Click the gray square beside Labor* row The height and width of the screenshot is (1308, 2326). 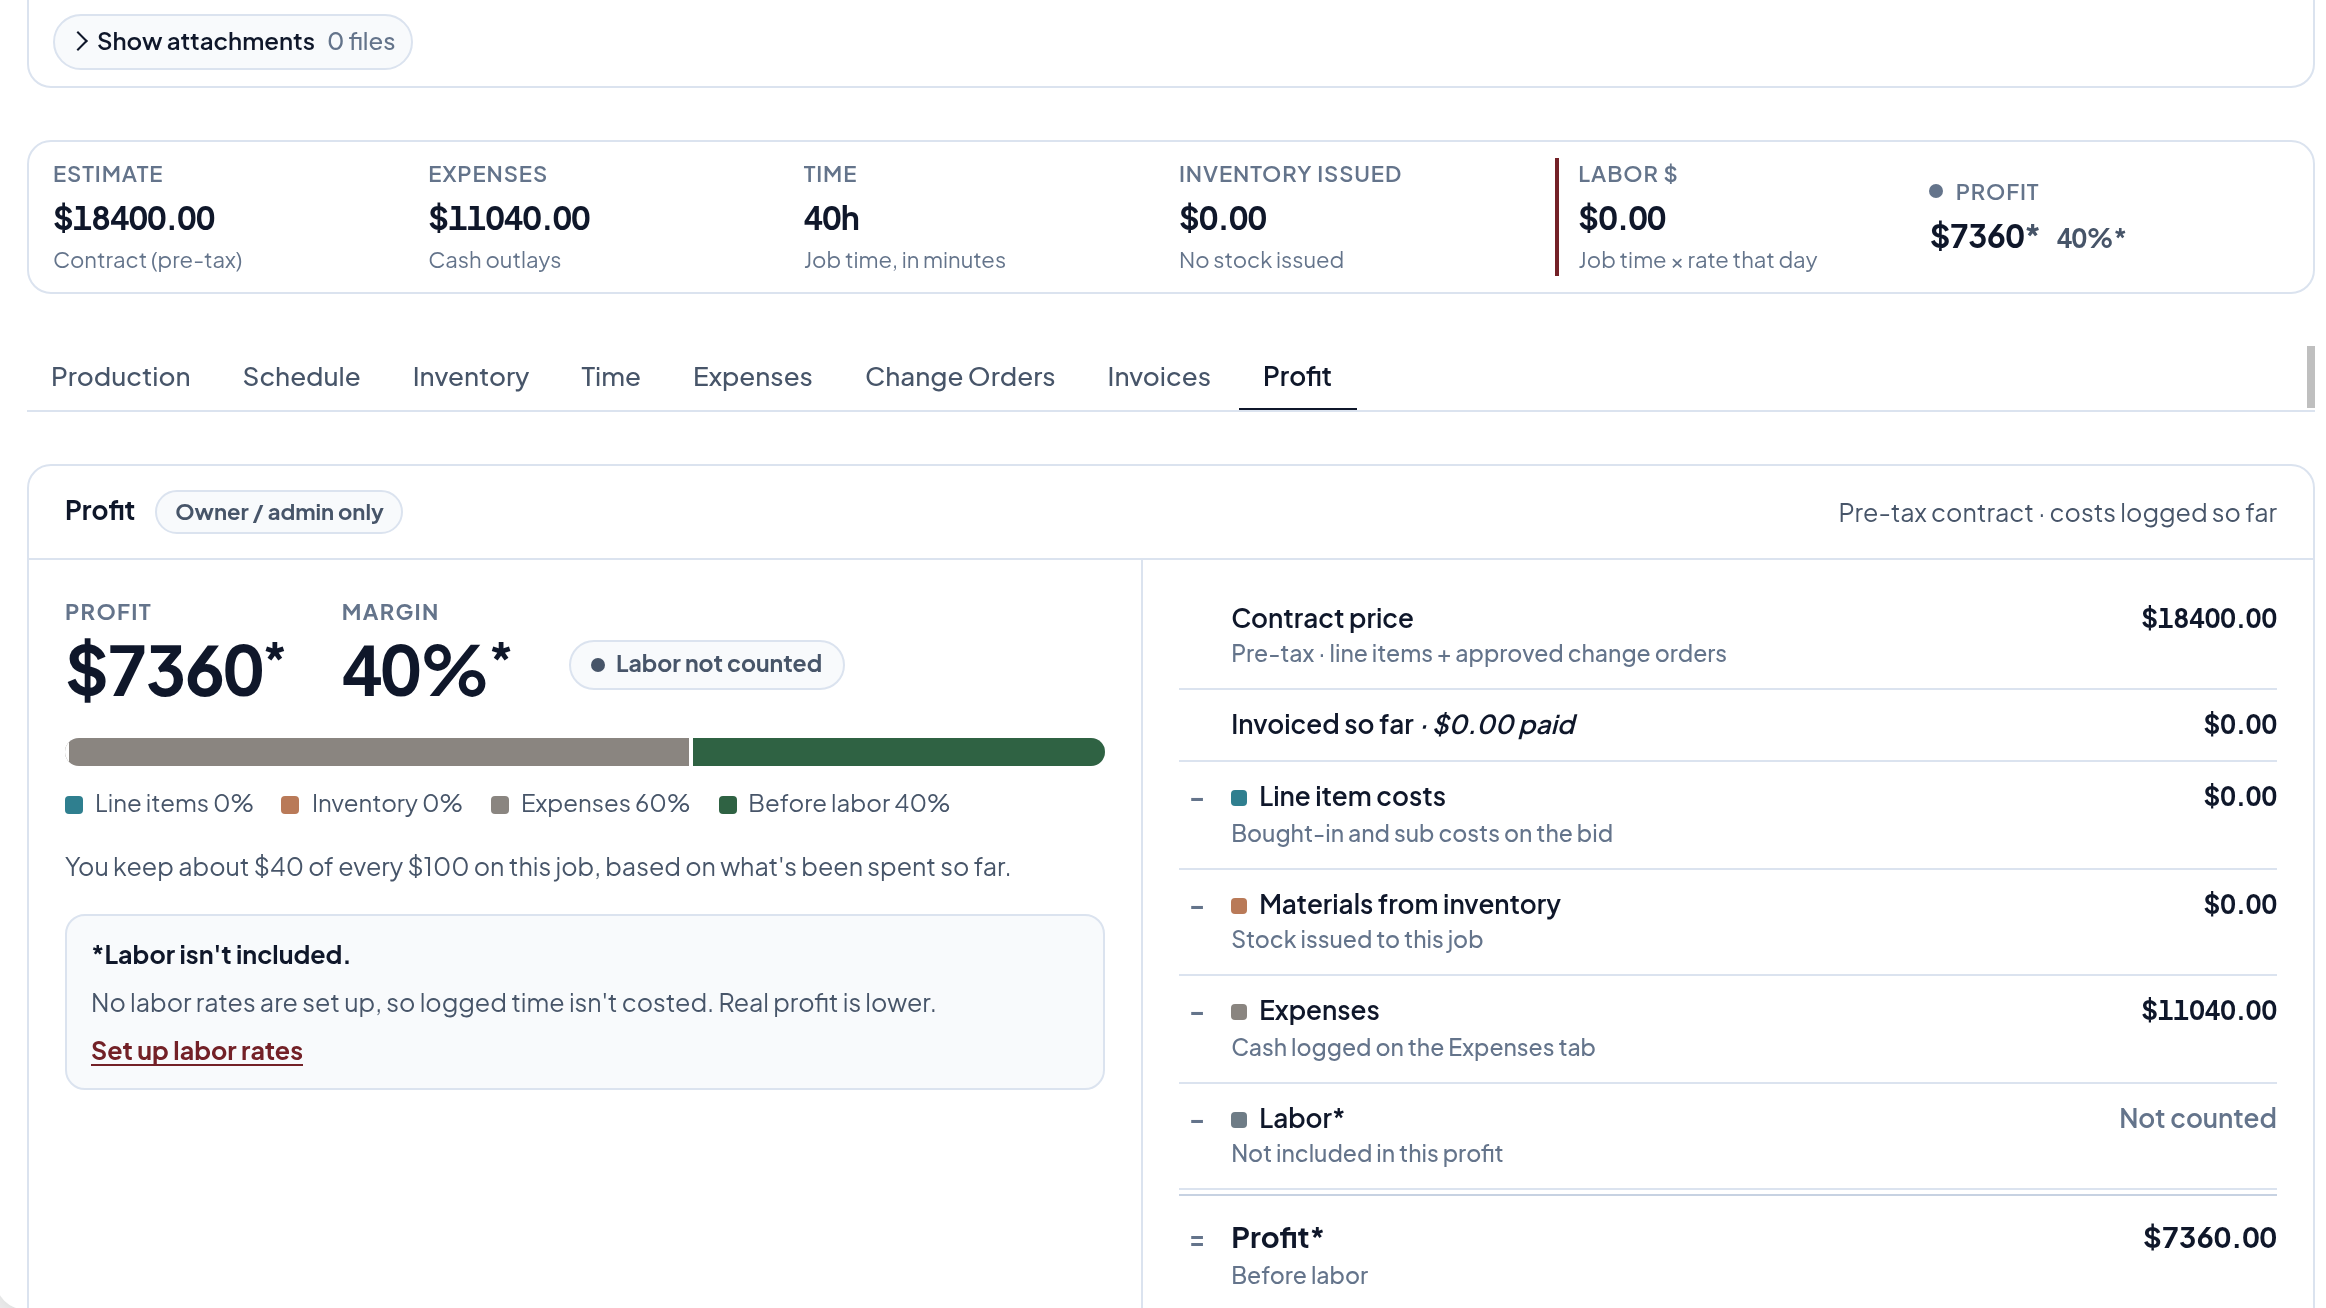point(1239,1119)
